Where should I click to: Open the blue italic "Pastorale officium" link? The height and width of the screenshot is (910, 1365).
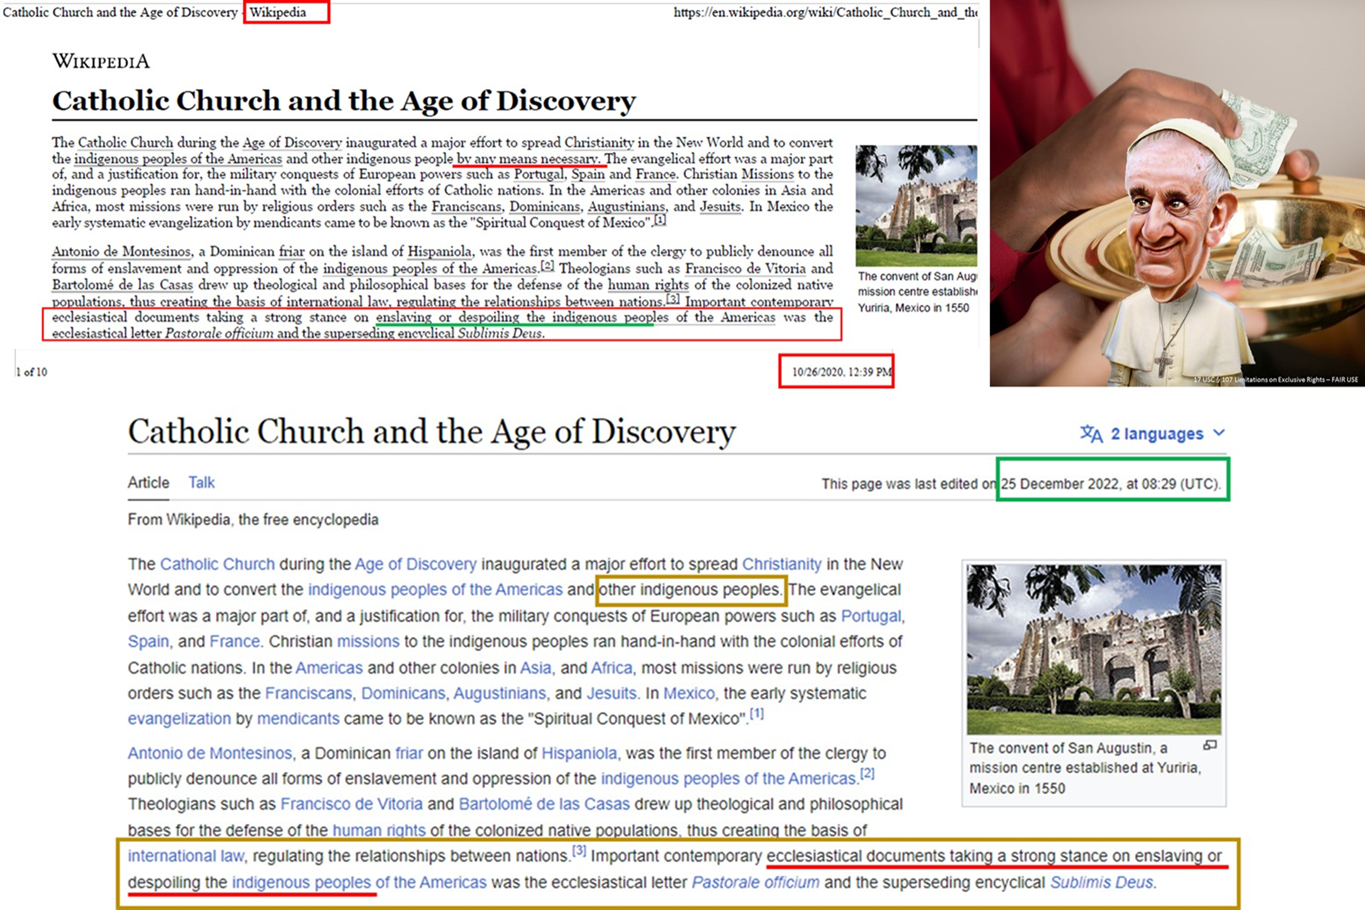point(755,882)
